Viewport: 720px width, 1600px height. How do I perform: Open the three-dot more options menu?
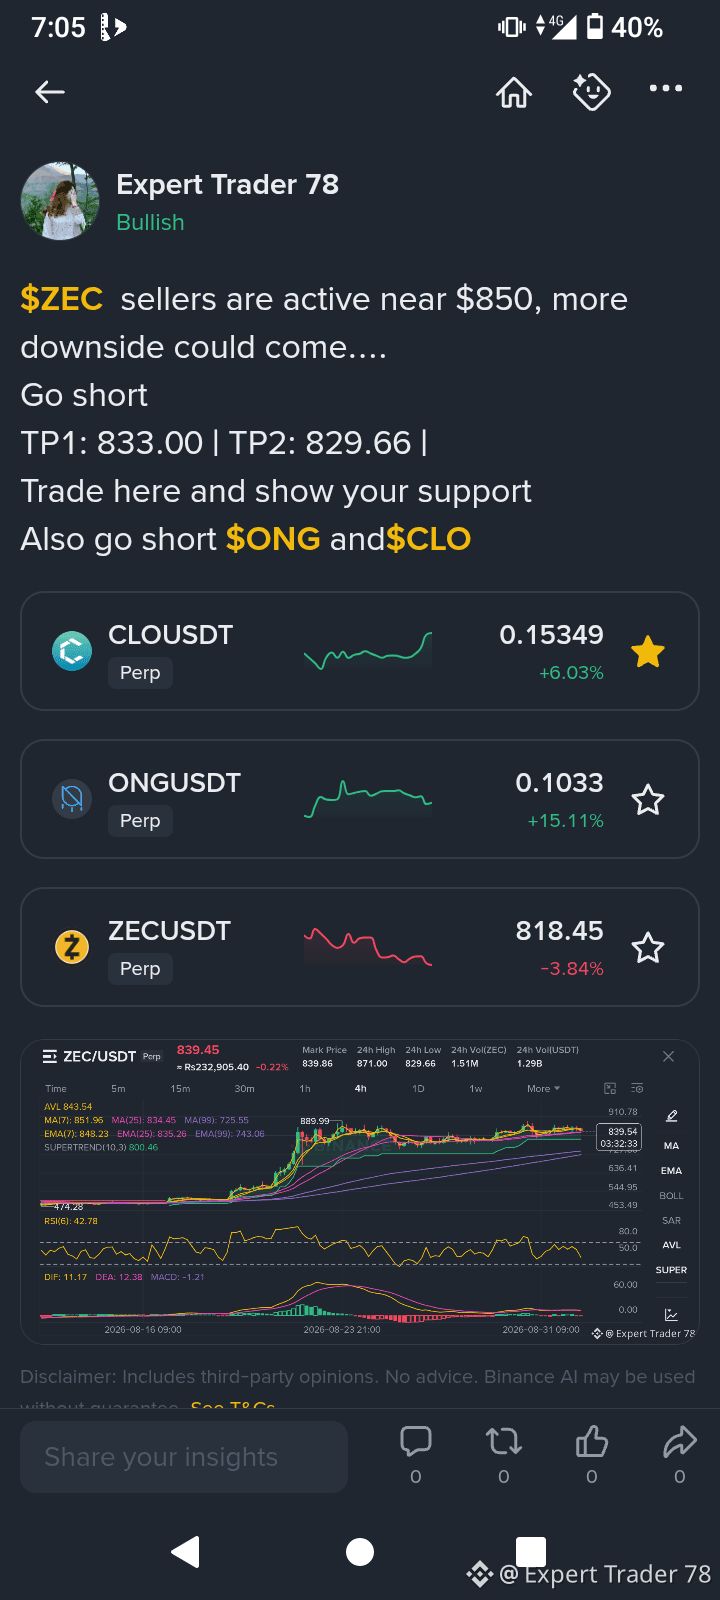click(666, 88)
